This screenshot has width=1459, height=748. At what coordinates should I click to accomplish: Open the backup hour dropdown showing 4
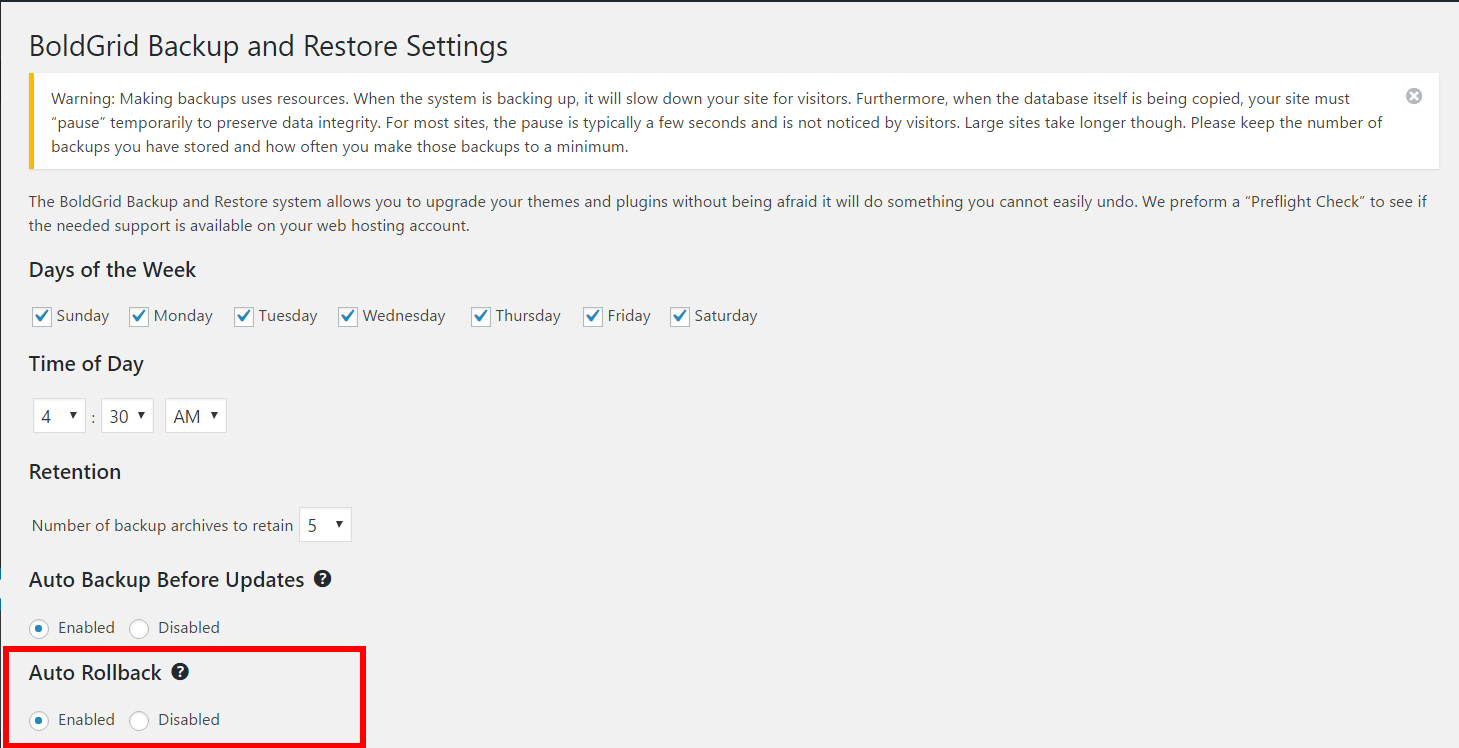[x=59, y=416]
